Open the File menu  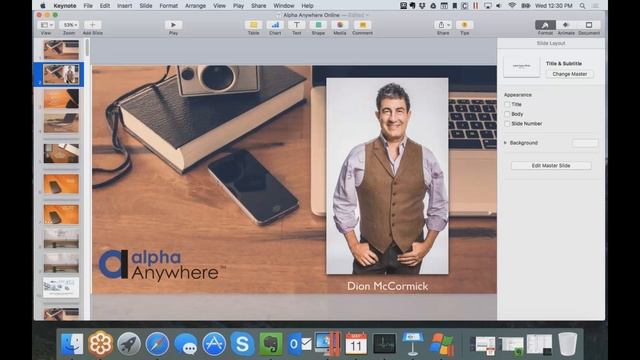88,6
